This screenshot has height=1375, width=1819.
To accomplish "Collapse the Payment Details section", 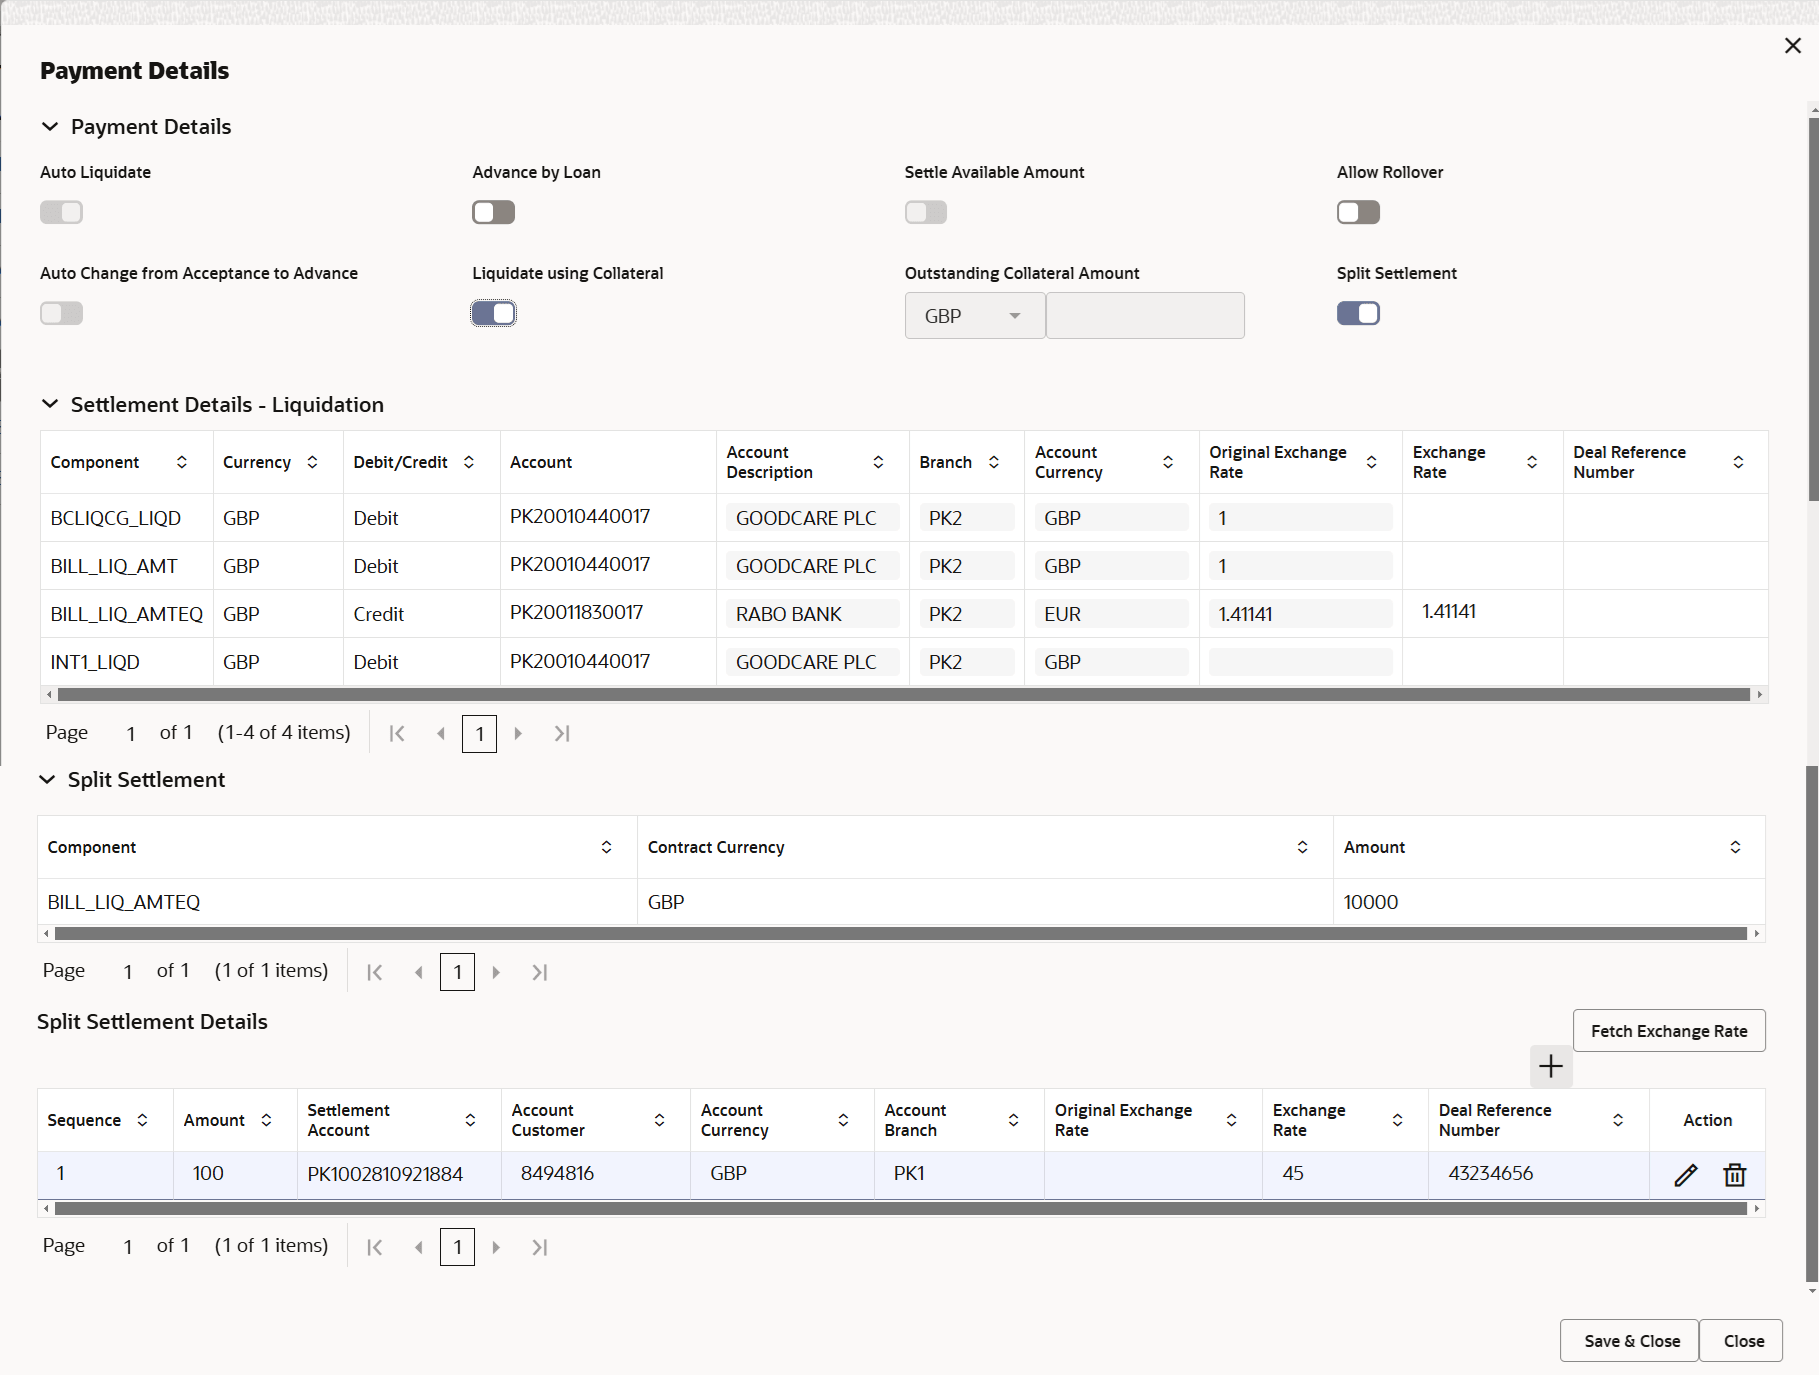I will [x=50, y=126].
